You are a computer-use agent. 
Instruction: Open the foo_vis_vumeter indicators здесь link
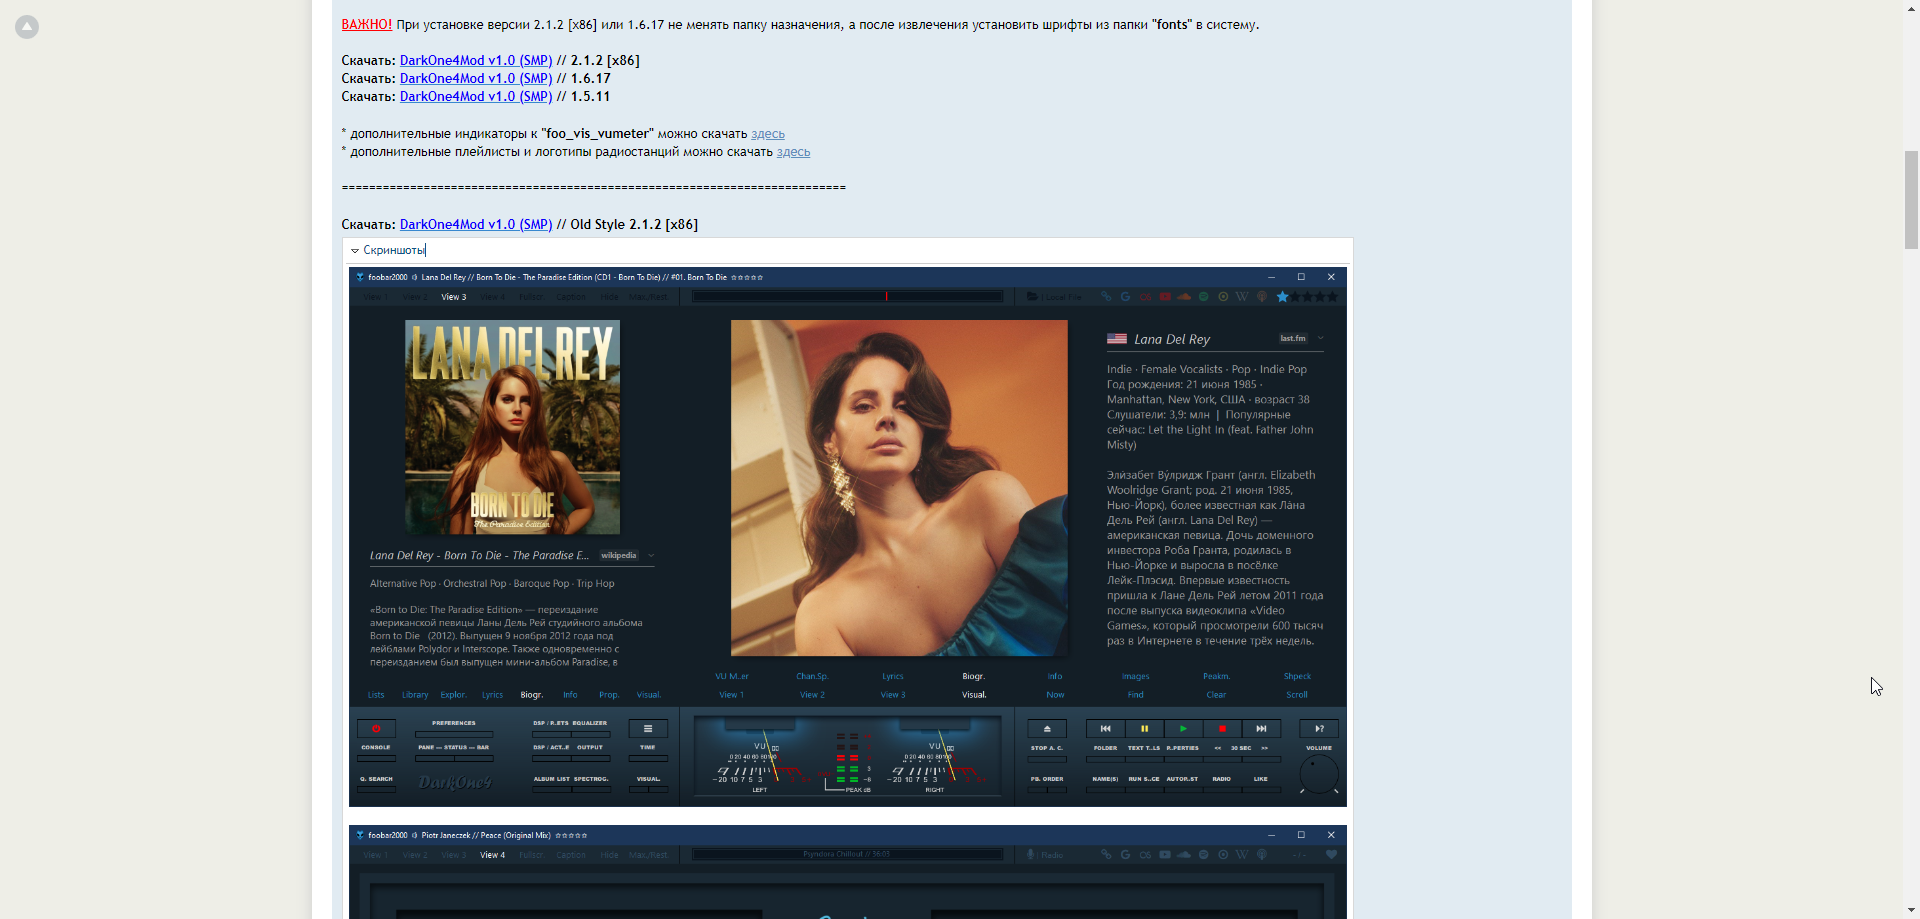767,134
